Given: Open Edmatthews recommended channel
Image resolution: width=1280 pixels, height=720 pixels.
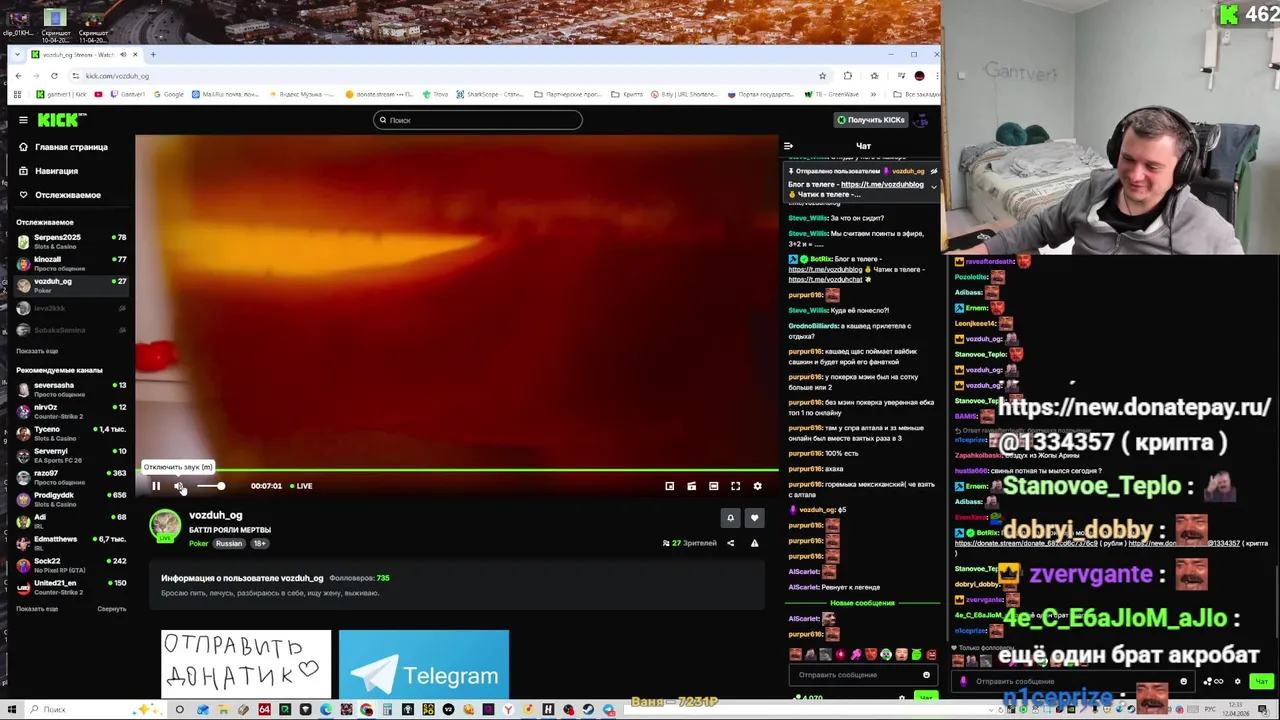Looking at the screenshot, I should click(x=71, y=543).
